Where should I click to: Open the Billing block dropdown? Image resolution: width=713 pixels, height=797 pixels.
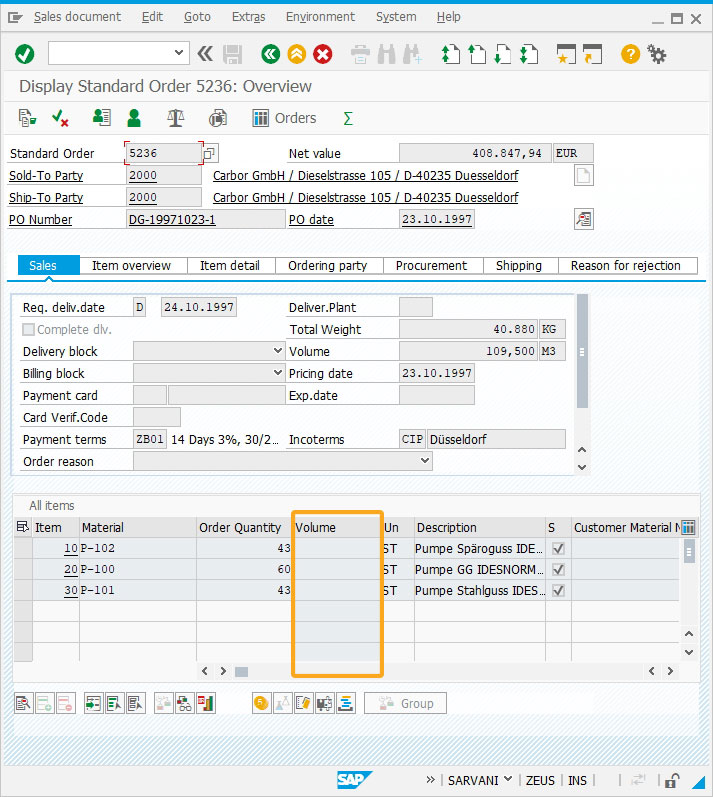[x=277, y=373]
